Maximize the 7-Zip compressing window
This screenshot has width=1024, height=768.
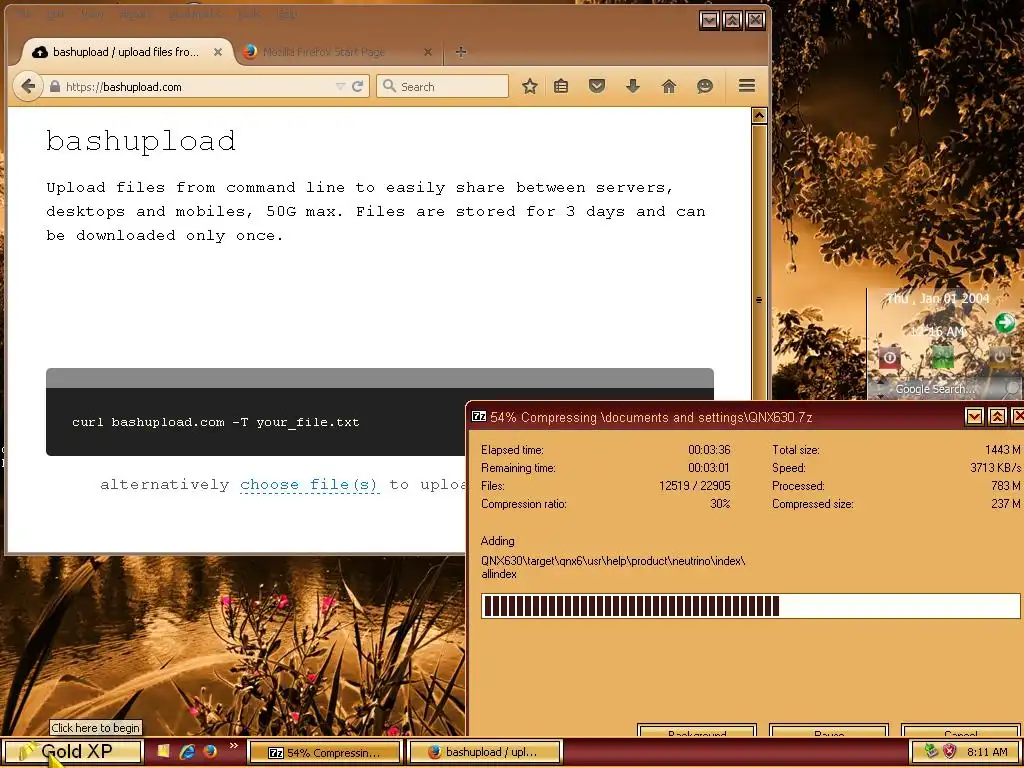pos(997,416)
